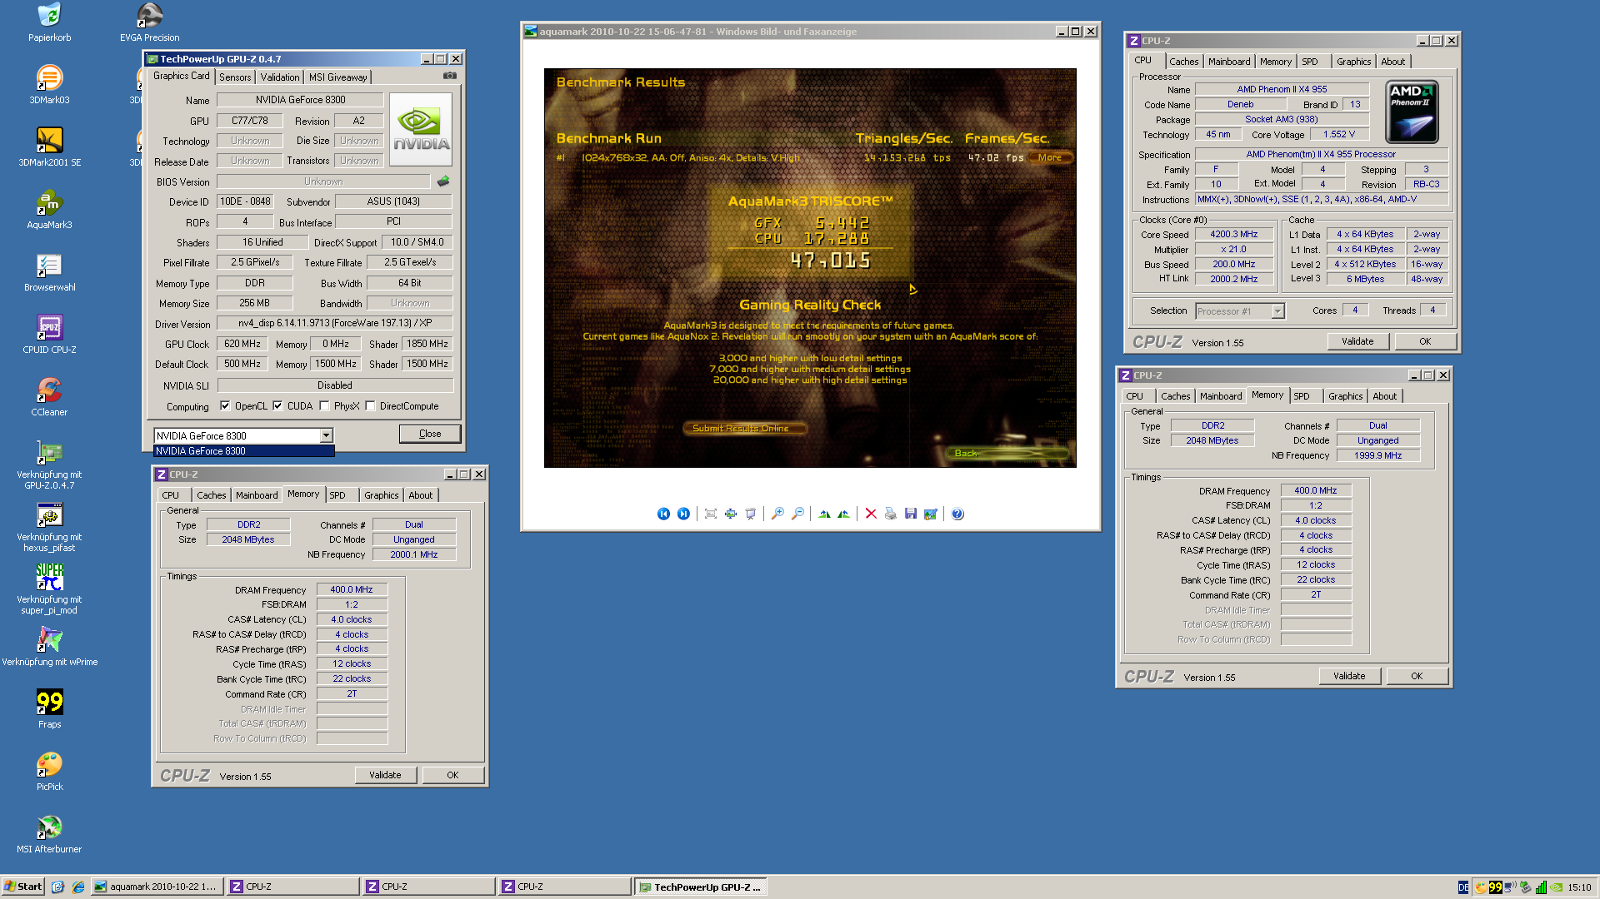The width and height of the screenshot is (1600, 899).
Task: Click DE language indicator in taskbar
Action: [1463, 887]
